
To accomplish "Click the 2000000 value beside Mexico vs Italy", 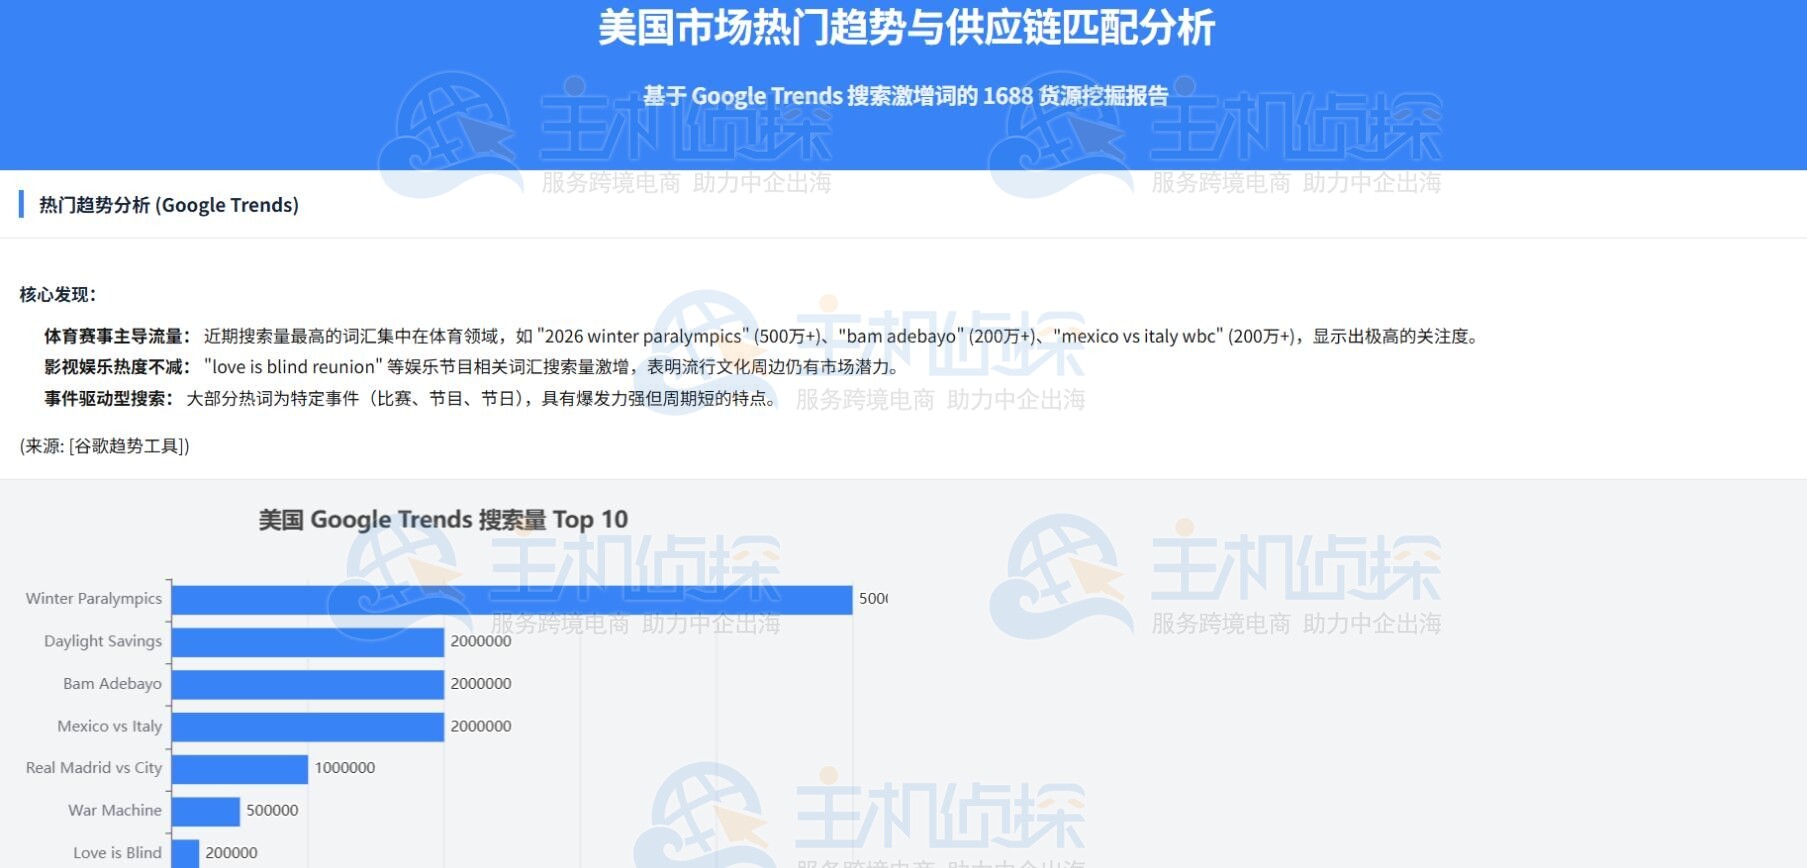I will coord(481,727).
